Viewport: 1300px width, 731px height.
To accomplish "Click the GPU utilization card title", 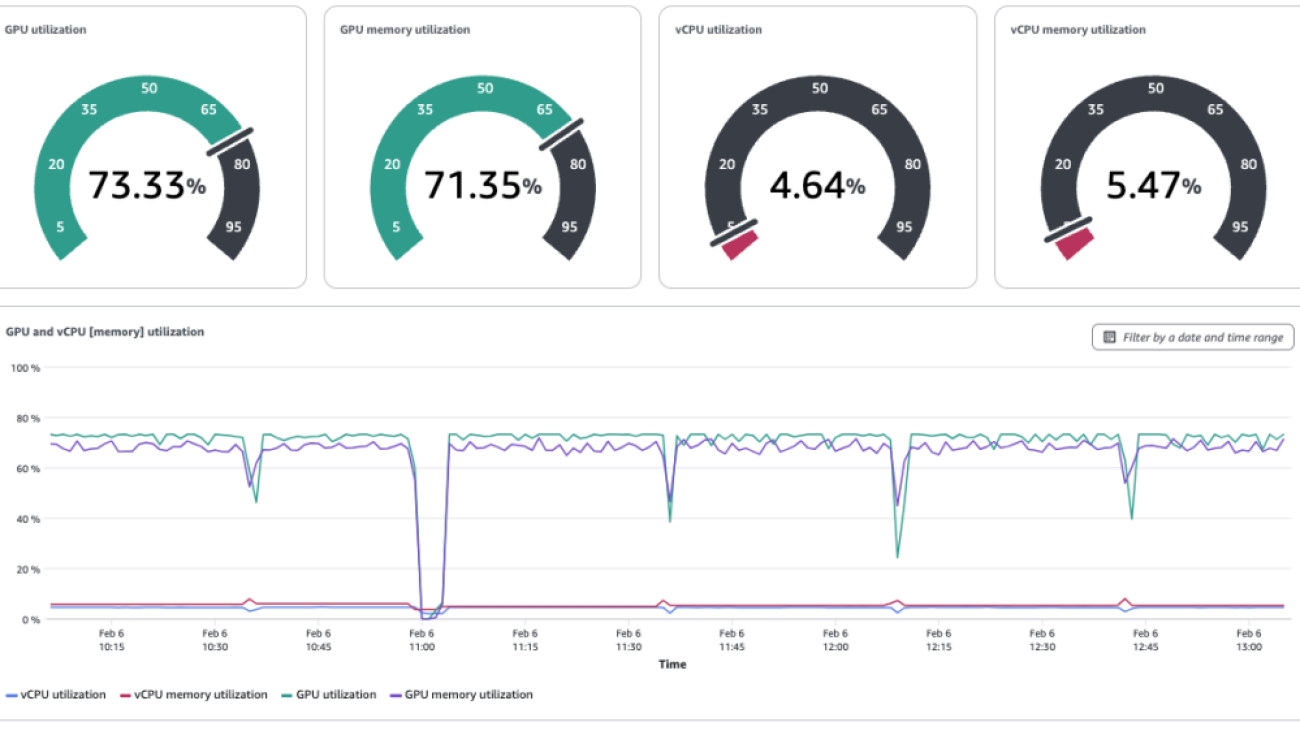I will point(46,30).
